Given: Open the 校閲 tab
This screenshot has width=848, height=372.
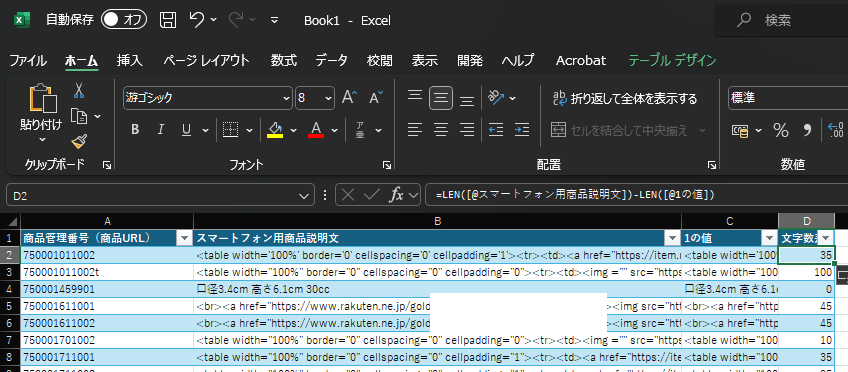Looking at the screenshot, I should pyautogui.click(x=379, y=60).
